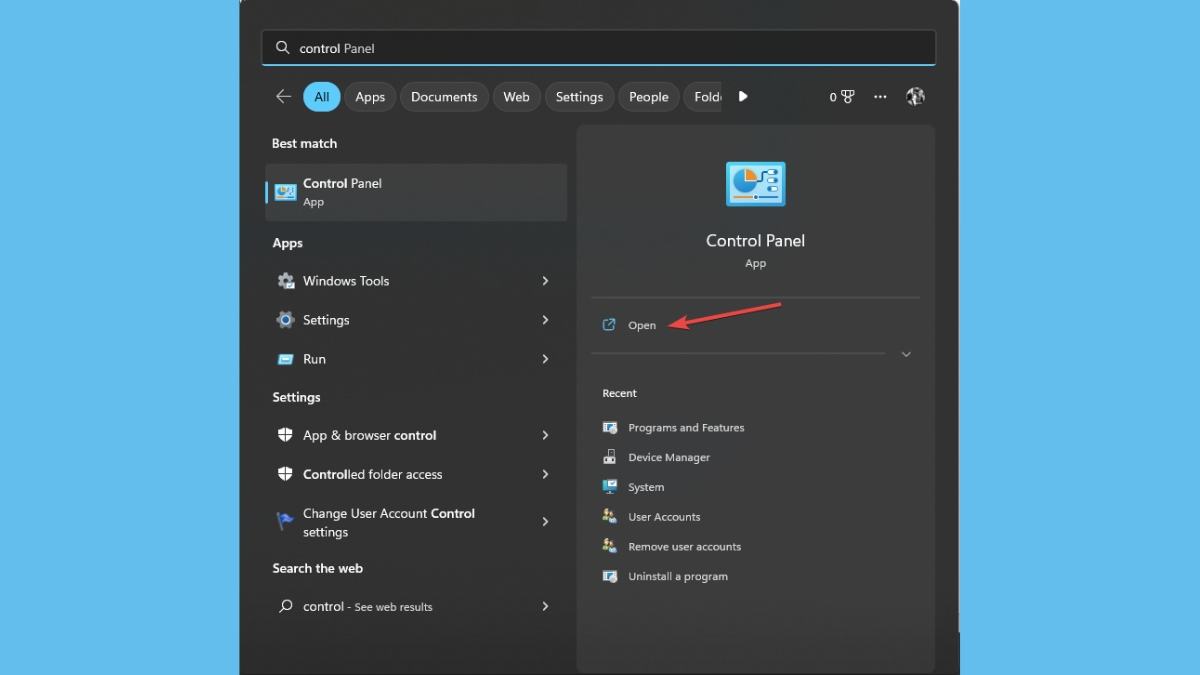Screen dimensions: 1200x675
Task: Expand the web results chevron for control
Action: point(545,606)
